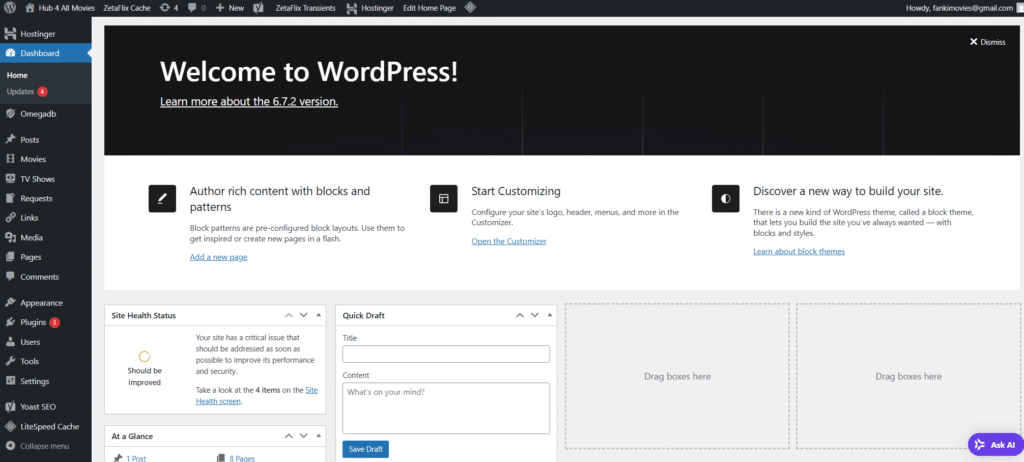Image resolution: width=1024 pixels, height=462 pixels.
Task: Open the Updates submenu with badge 4
Action: tap(27, 91)
